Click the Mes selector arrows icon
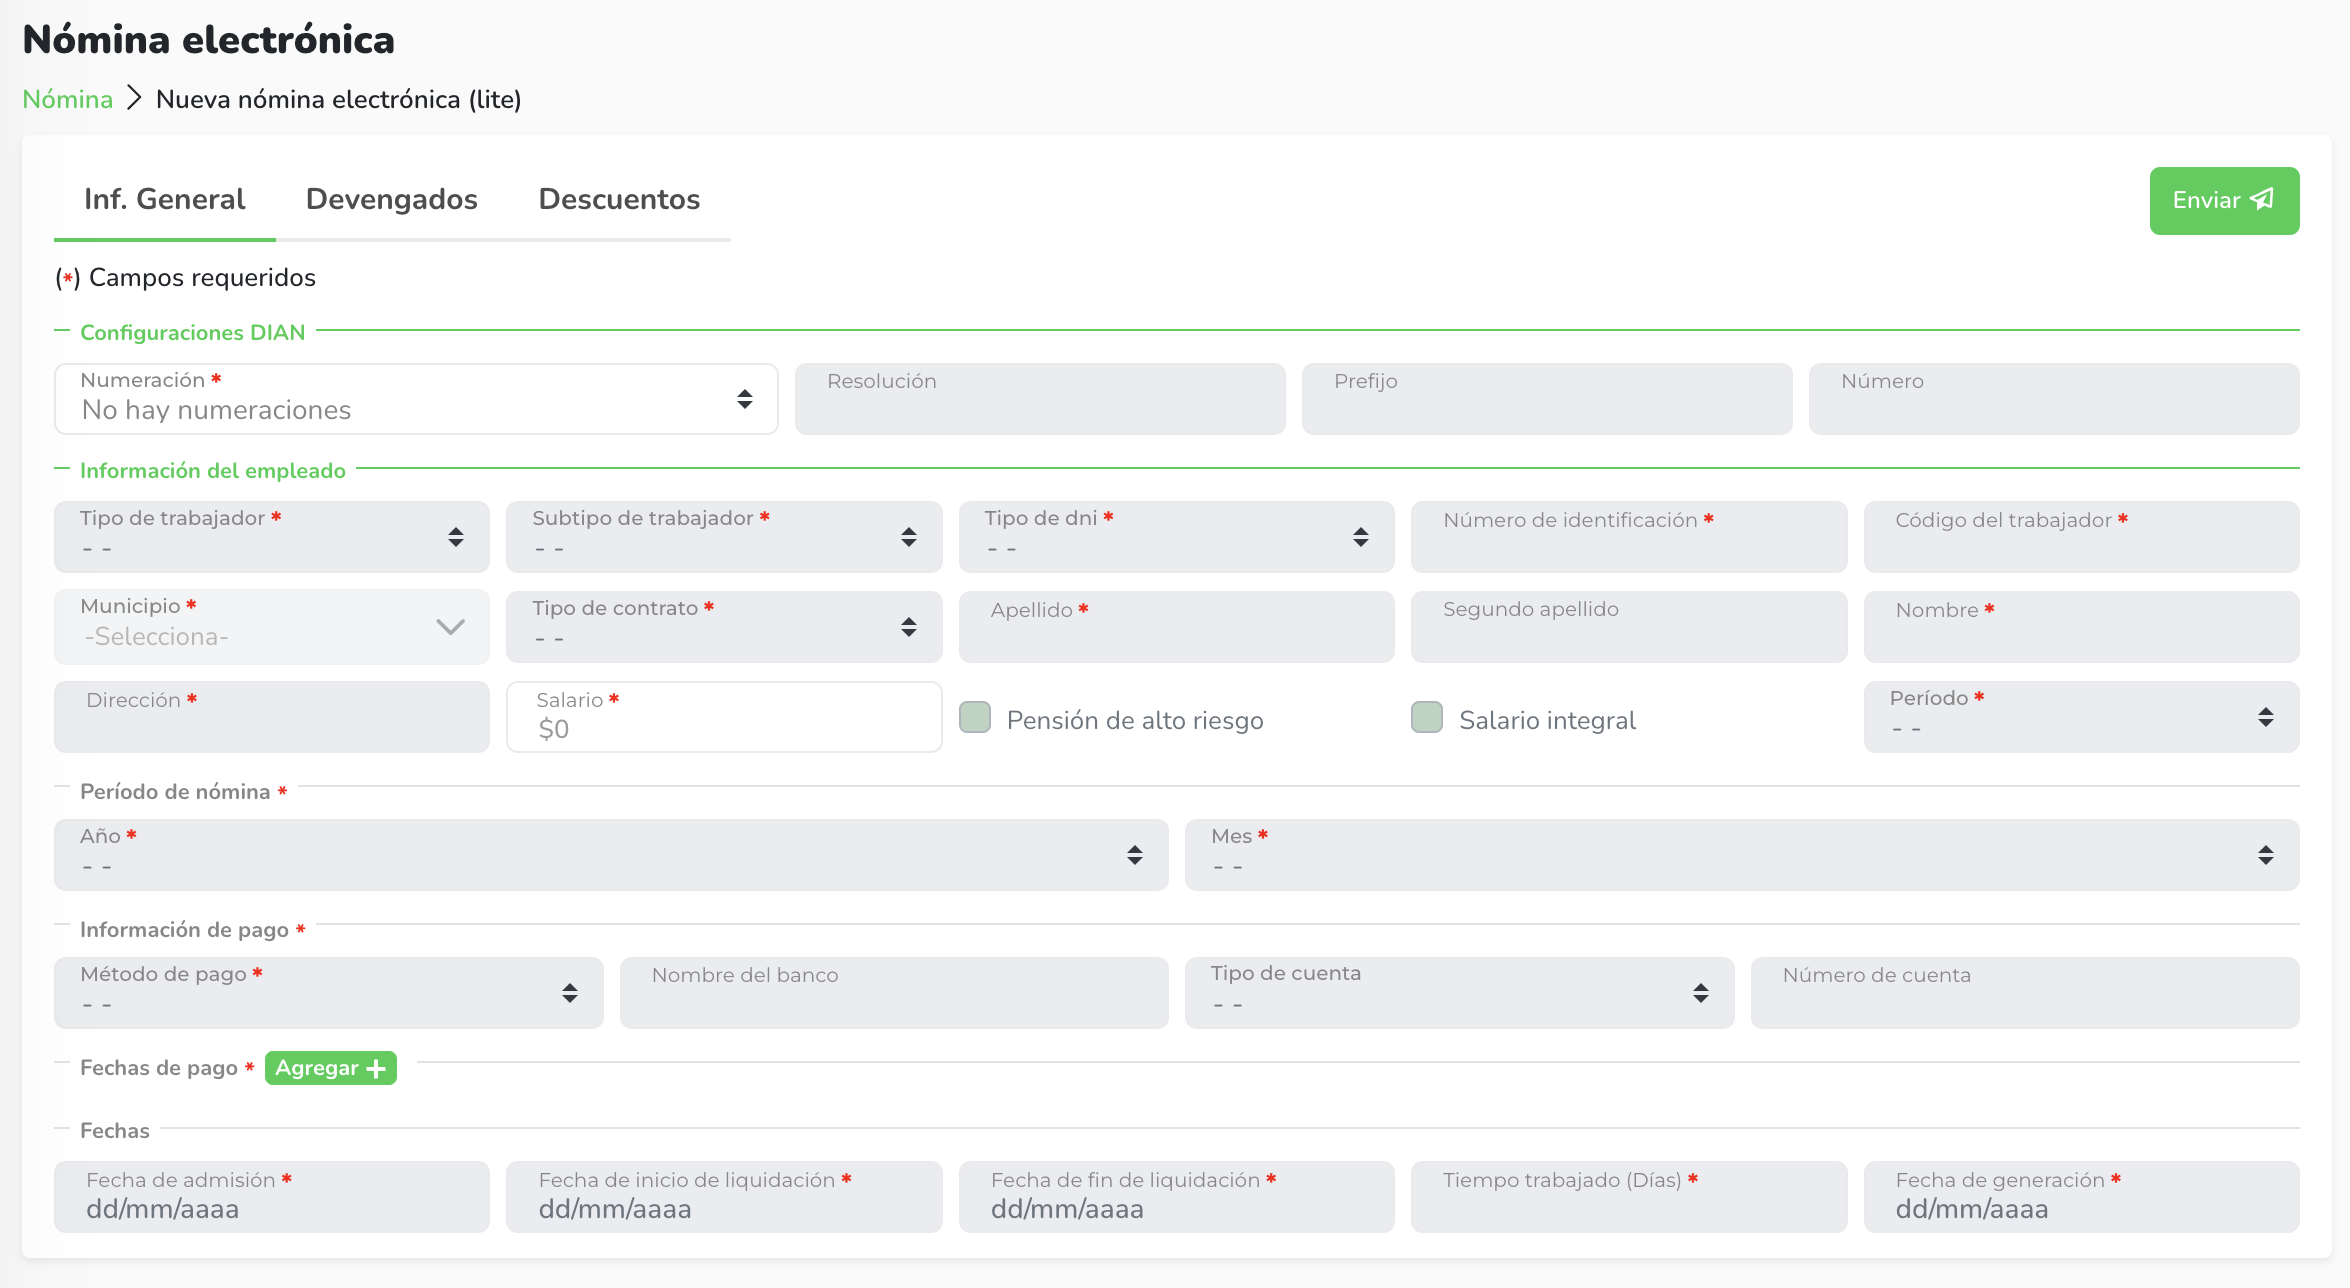This screenshot has width=2350, height=1288. pos(2266,855)
